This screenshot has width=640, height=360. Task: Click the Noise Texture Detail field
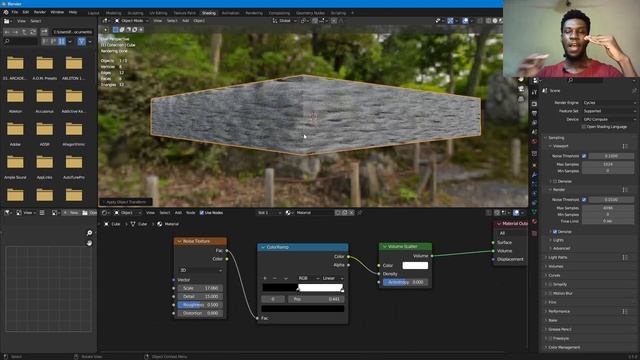point(200,296)
